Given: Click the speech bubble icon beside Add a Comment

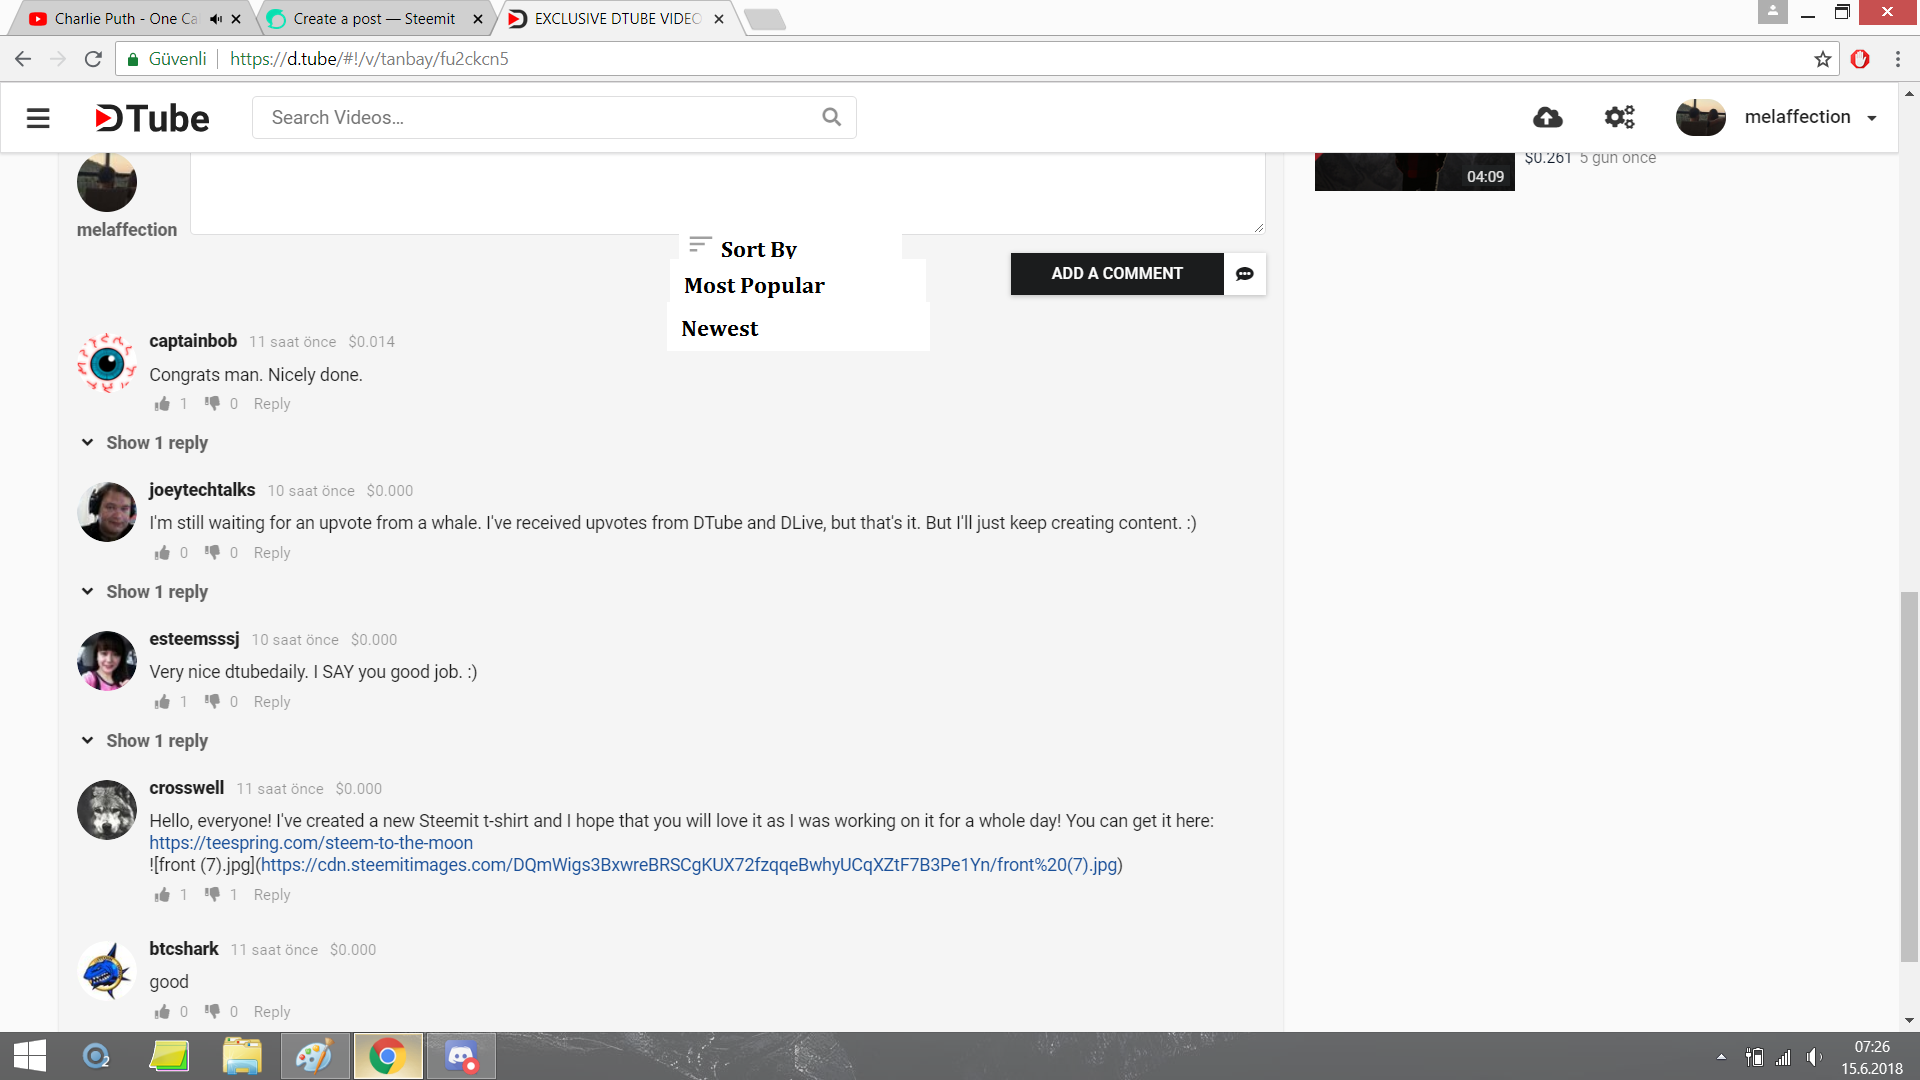Looking at the screenshot, I should 1245,274.
